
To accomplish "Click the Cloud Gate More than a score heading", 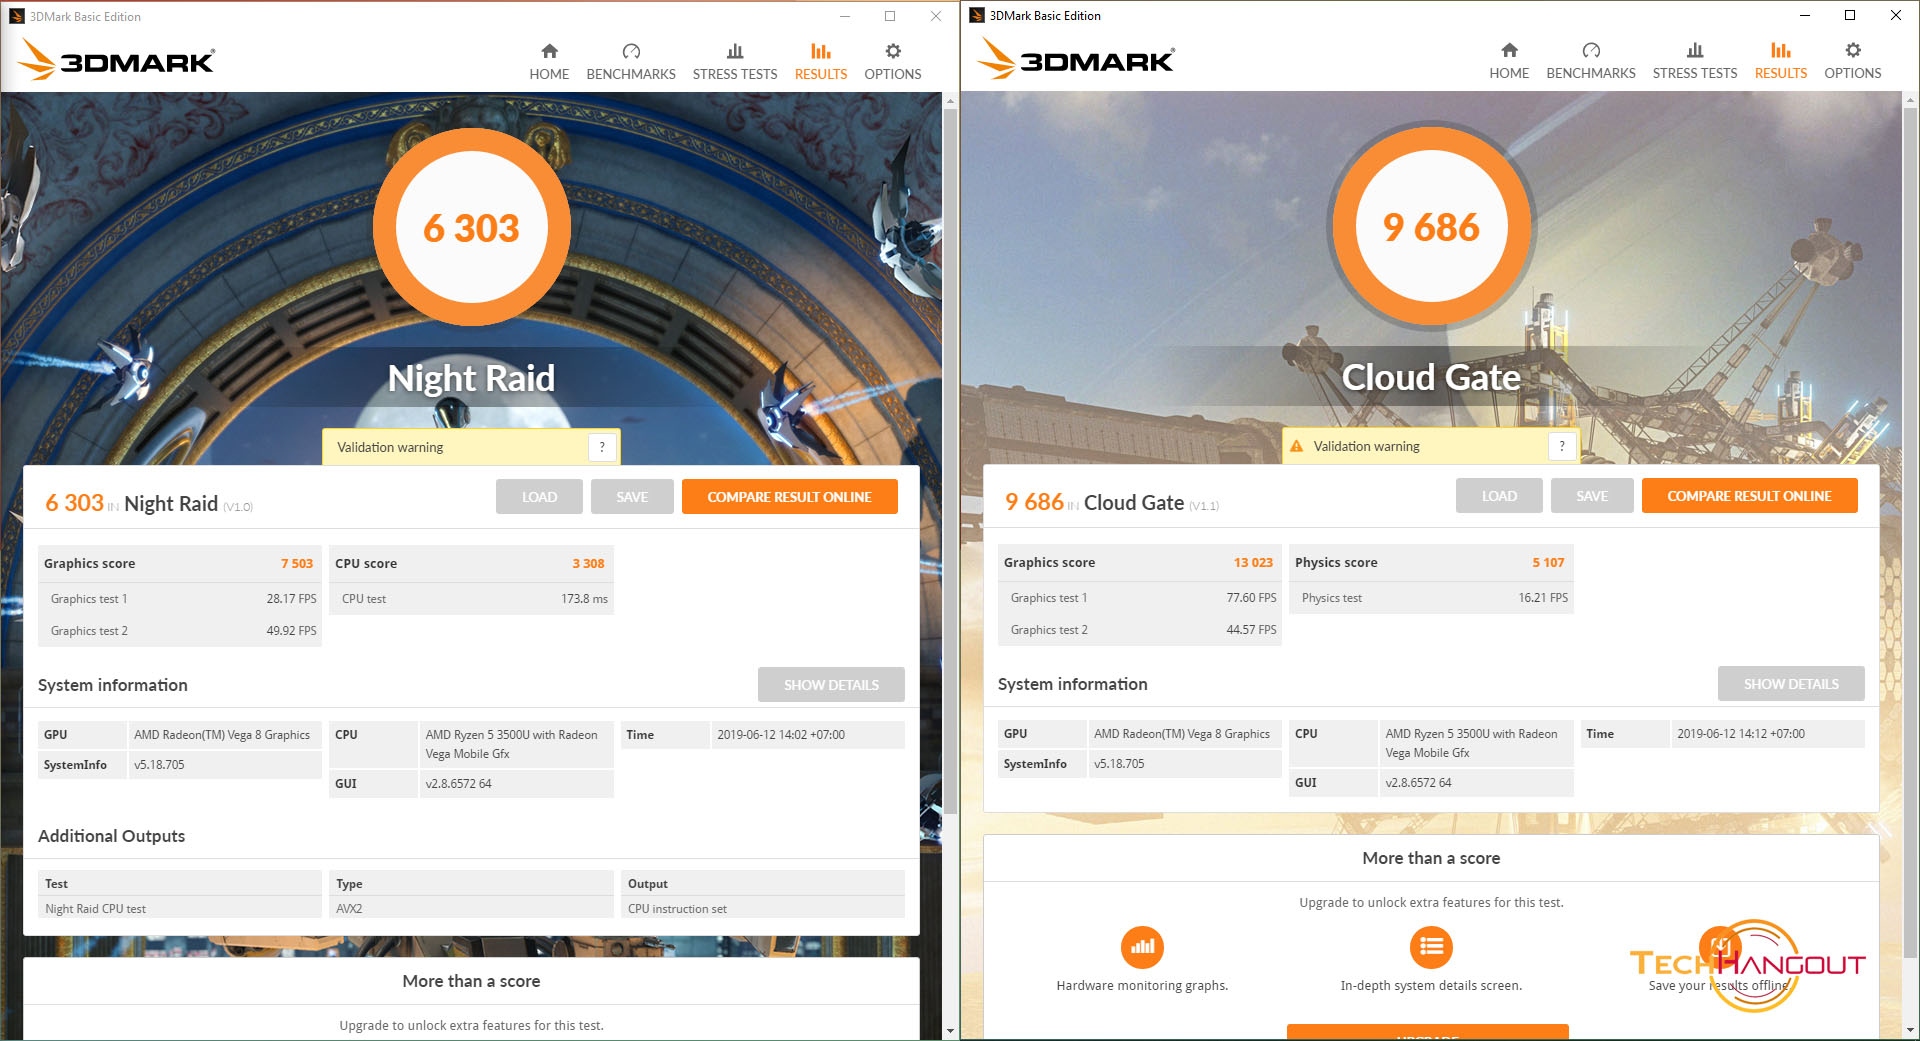I will coord(1431,858).
